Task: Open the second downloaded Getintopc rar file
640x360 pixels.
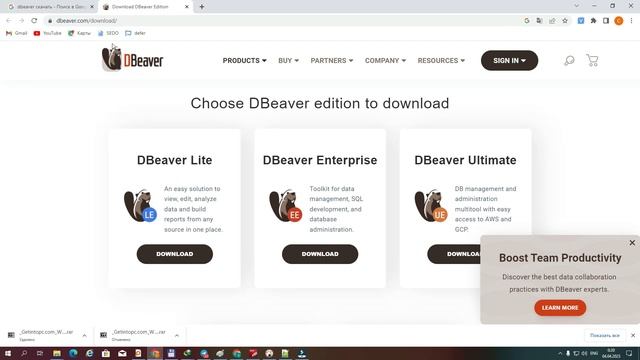Action: click(134, 335)
